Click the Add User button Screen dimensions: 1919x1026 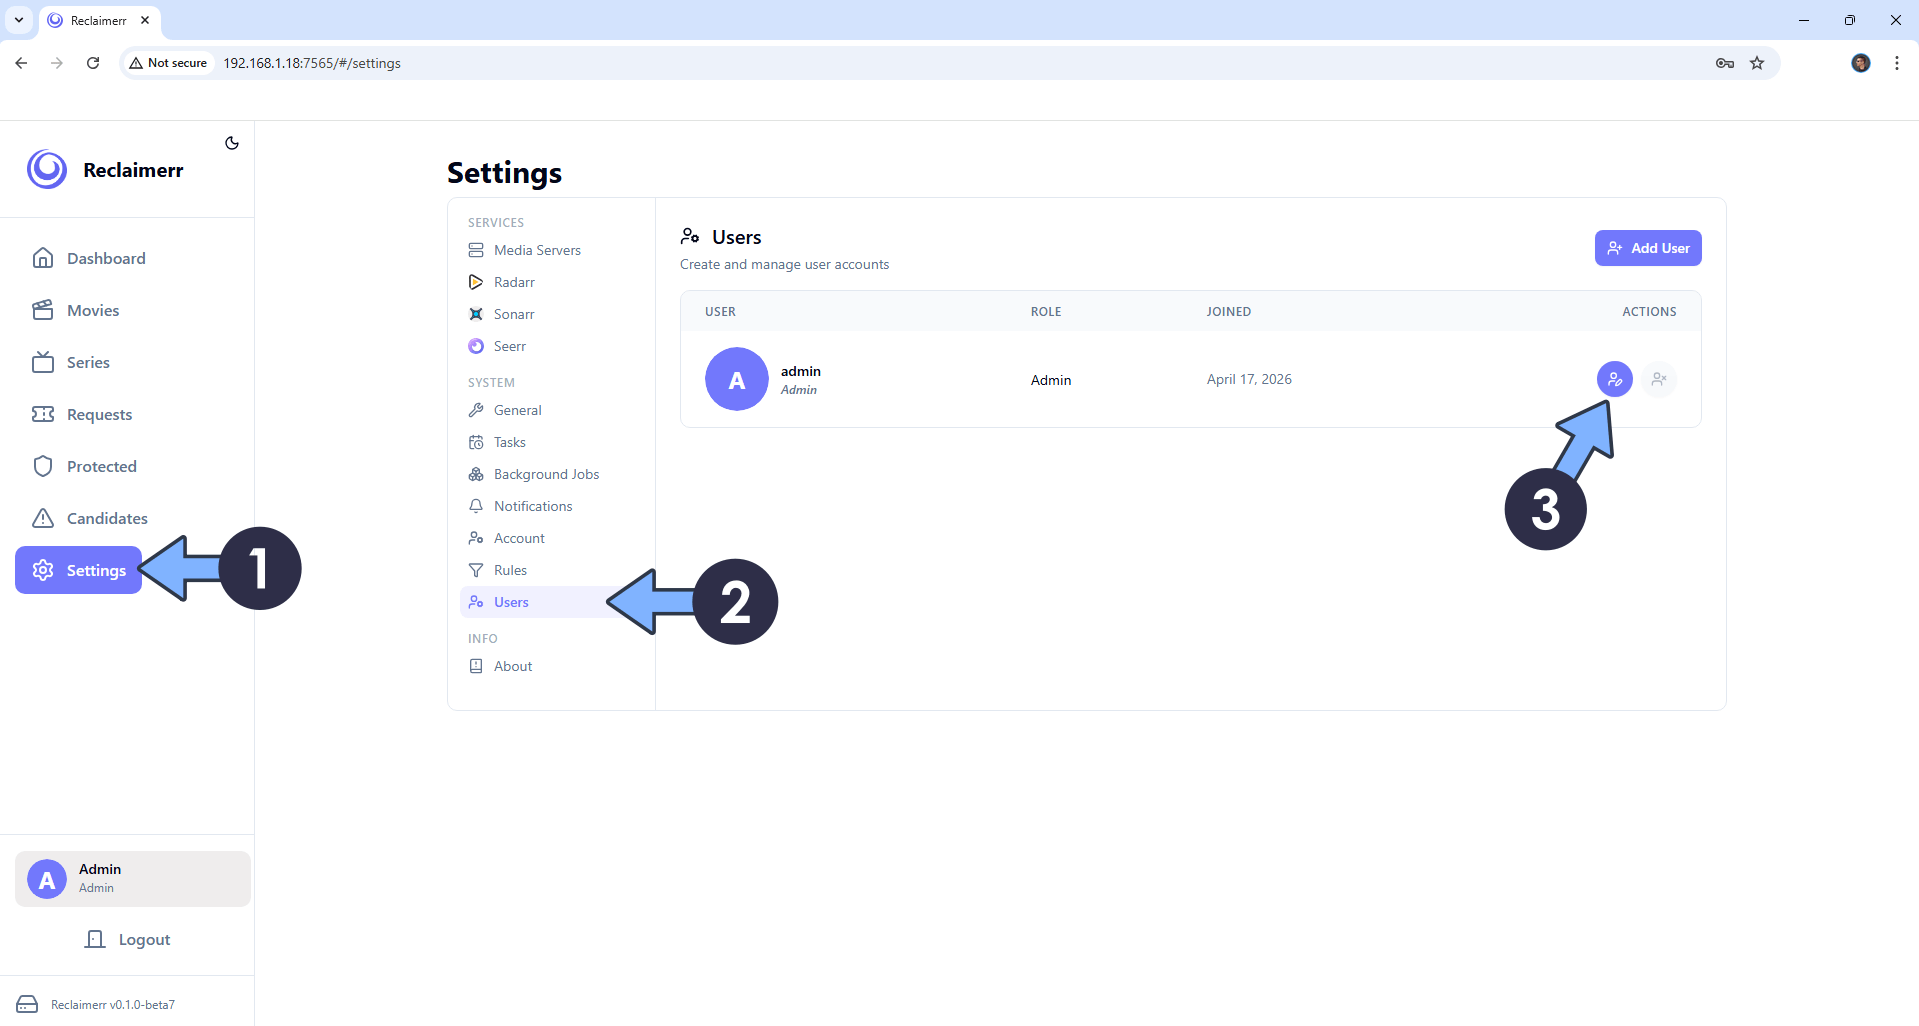1647,248
